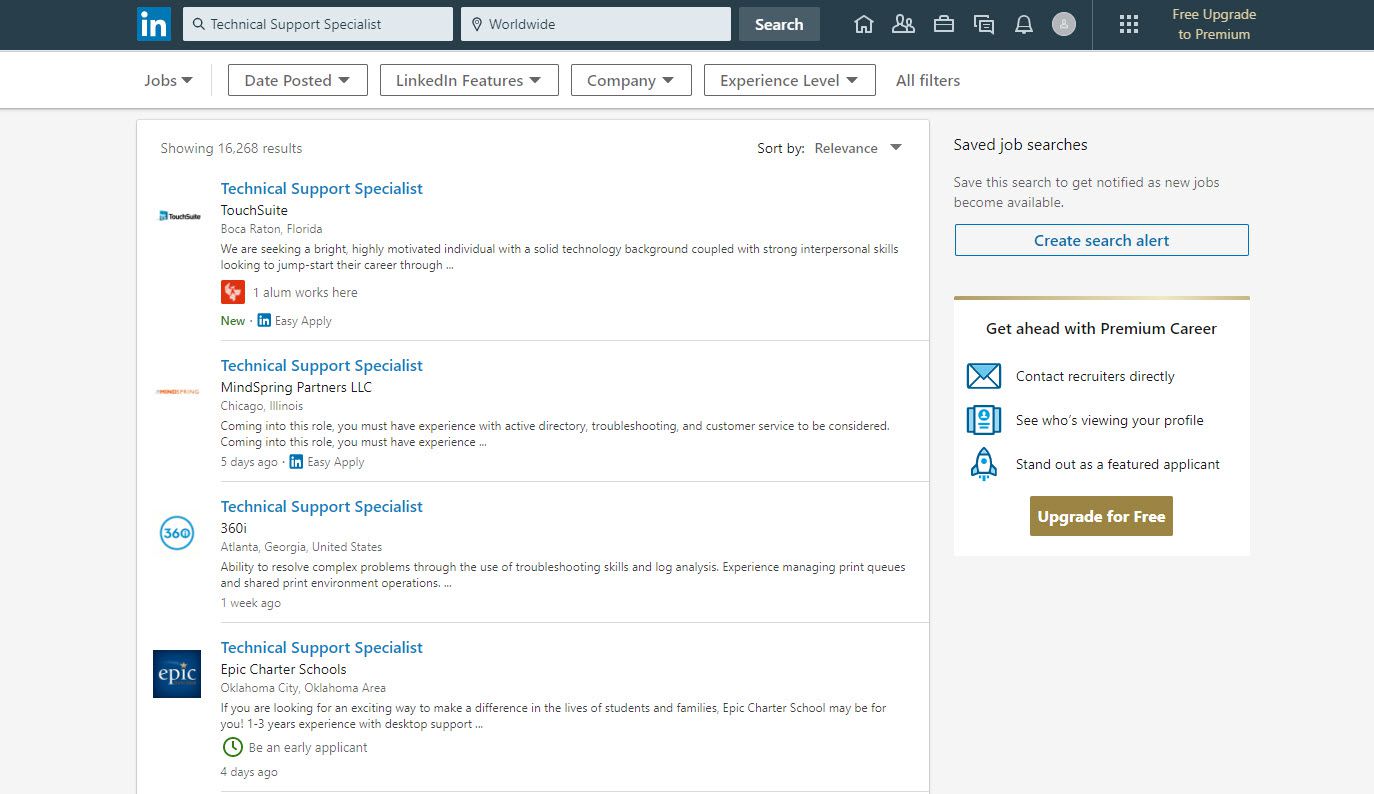Open My Network people icon
This screenshot has height=794, width=1374.
point(903,24)
